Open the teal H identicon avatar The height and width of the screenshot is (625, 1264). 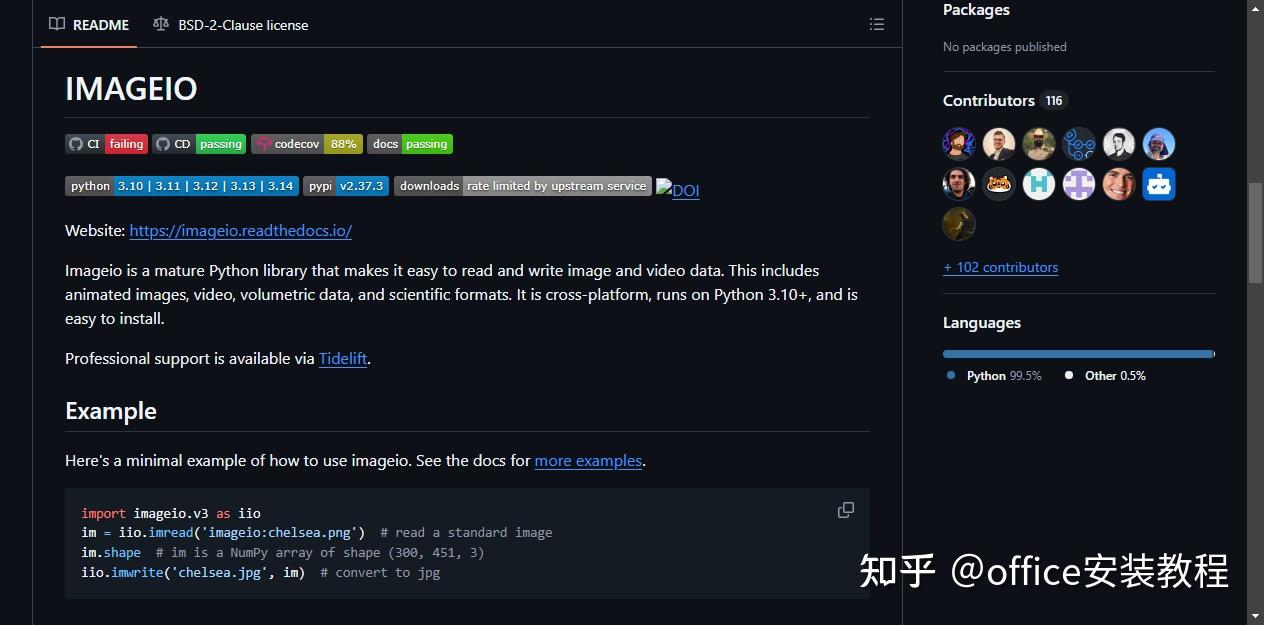[x=1039, y=184]
